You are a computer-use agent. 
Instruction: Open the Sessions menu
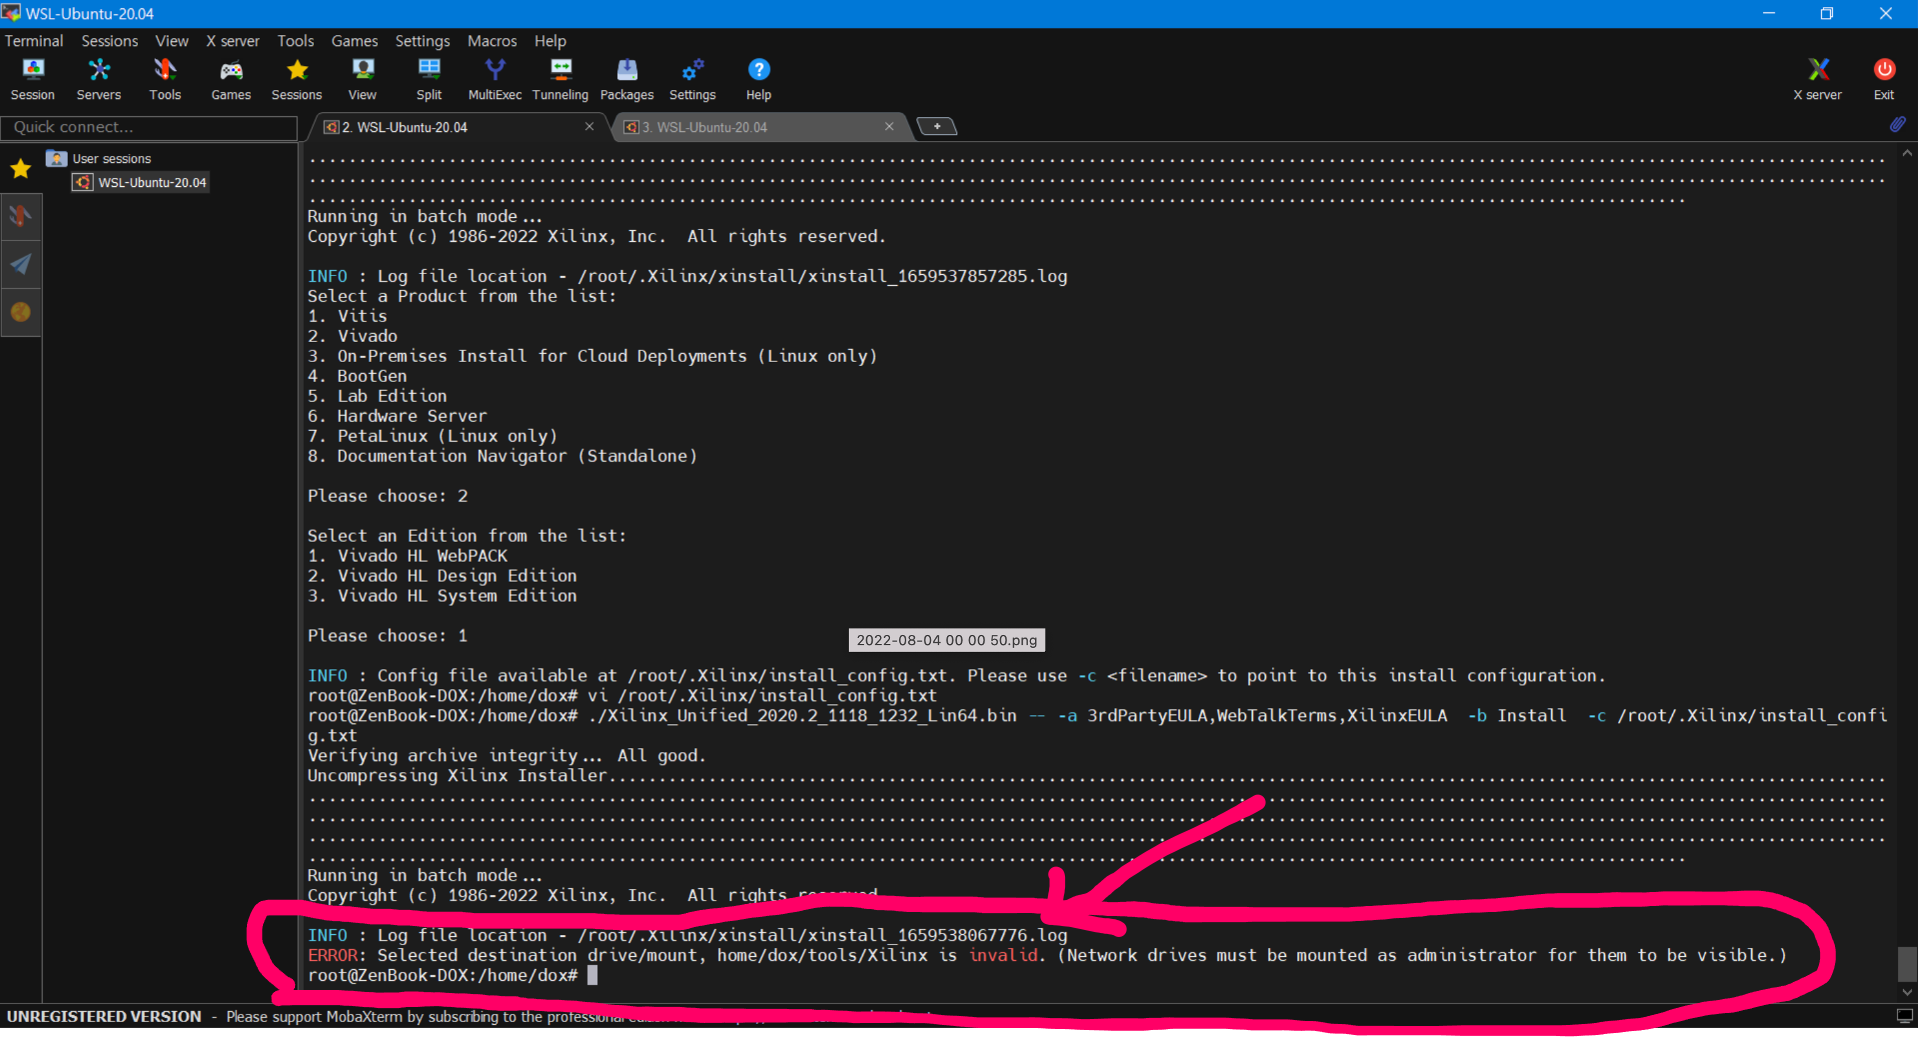(x=110, y=41)
